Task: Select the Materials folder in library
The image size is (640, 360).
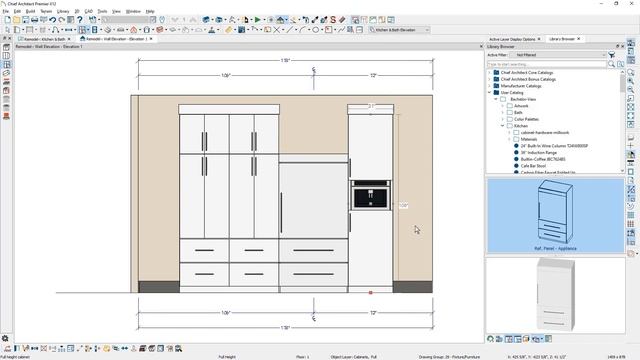Action: pyautogui.click(x=529, y=139)
